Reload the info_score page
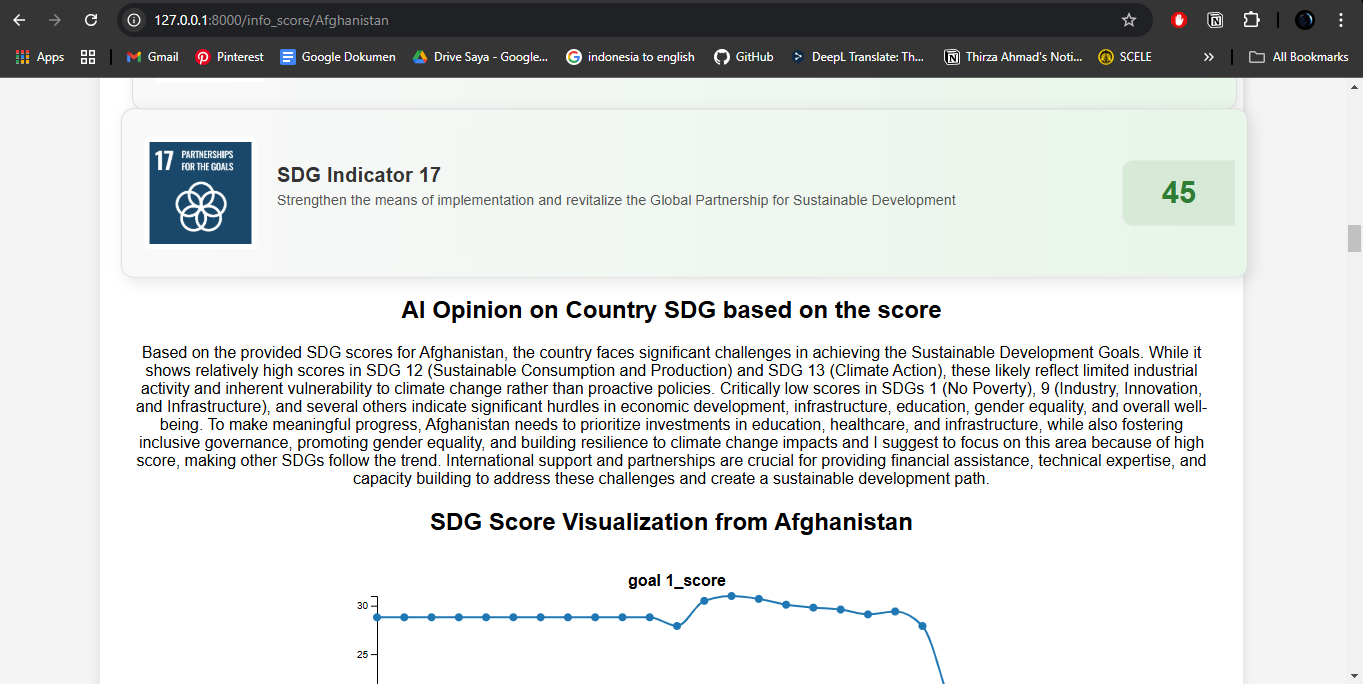The height and width of the screenshot is (684, 1363). click(x=91, y=19)
